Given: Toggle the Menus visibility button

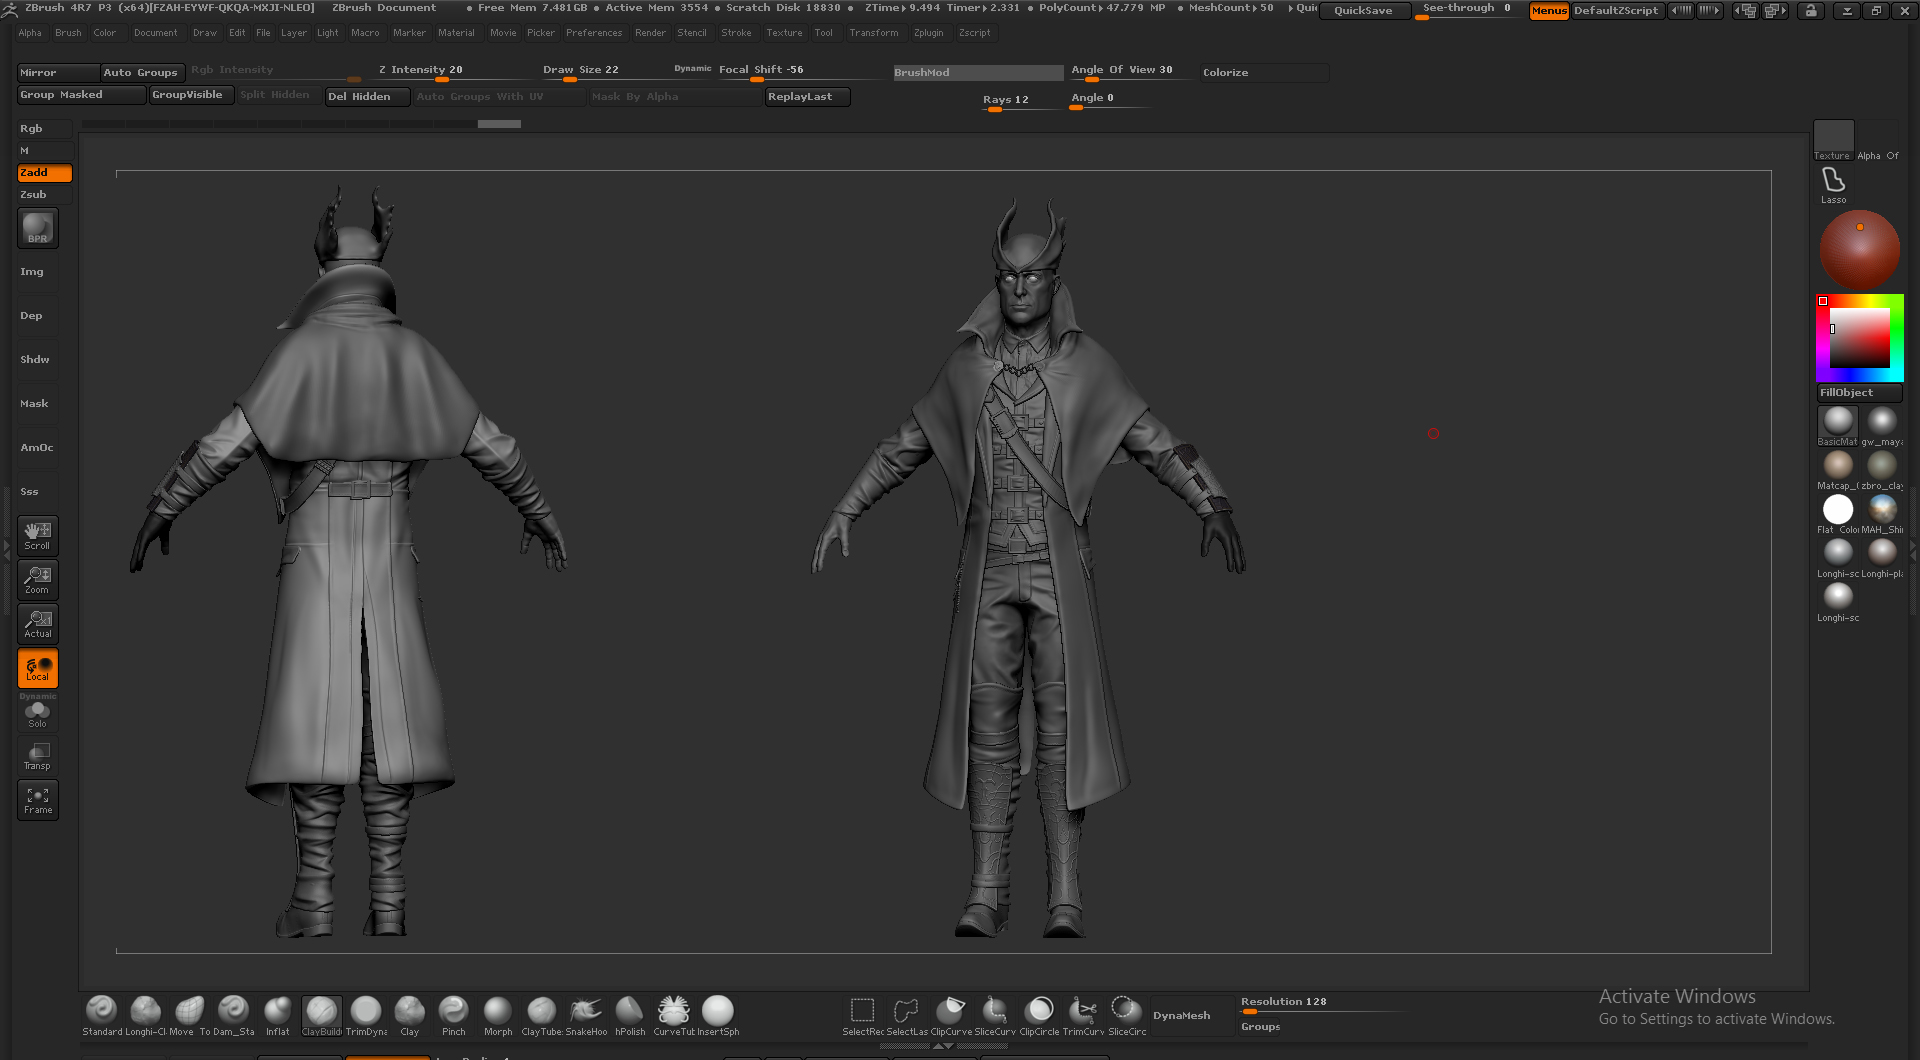Looking at the screenshot, I should point(1549,11).
